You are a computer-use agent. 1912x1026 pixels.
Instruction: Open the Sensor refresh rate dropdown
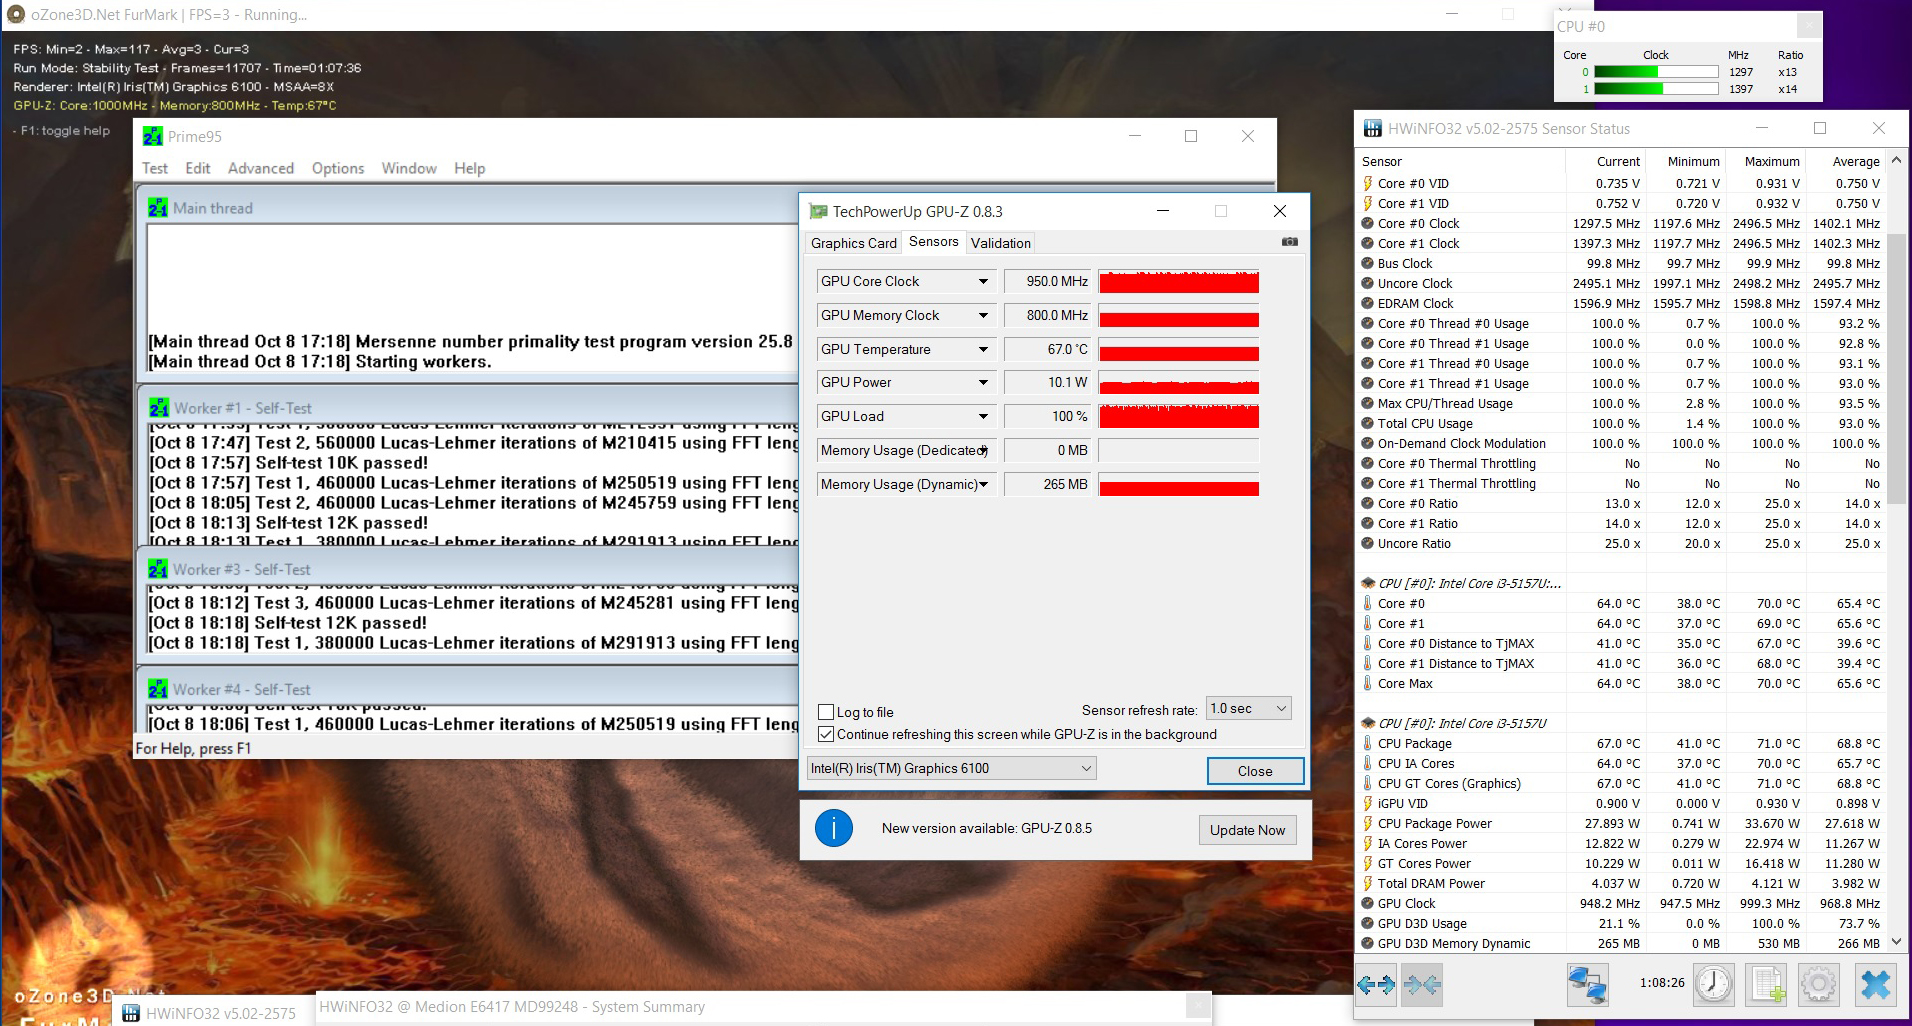point(1249,709)
